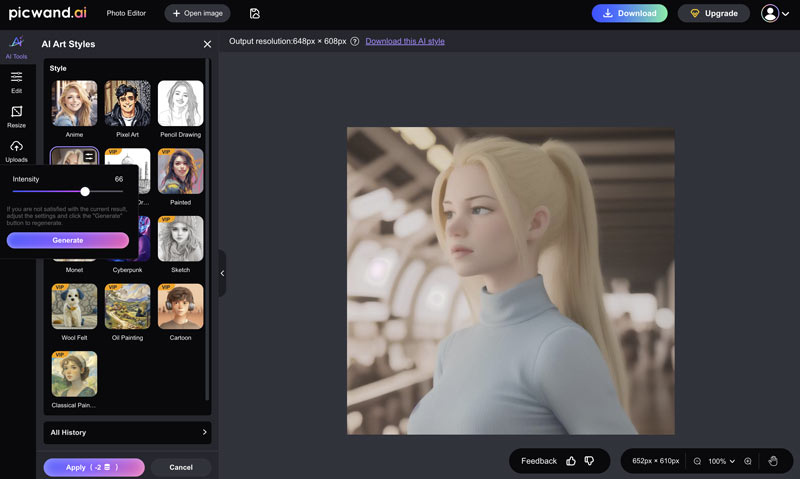The image size is (800, 479).
Task: Click the output resolution help icon
Action: [x=355, y=41]
